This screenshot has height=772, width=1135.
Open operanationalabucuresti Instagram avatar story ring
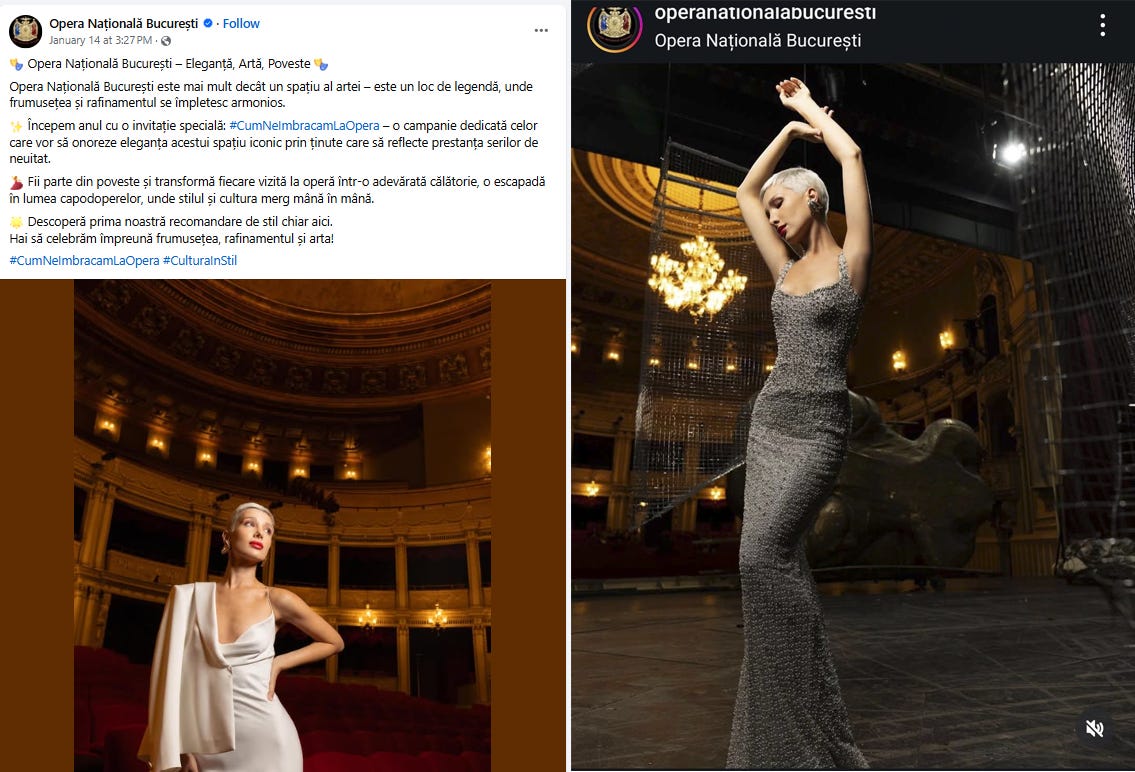(x=615, y=26)
